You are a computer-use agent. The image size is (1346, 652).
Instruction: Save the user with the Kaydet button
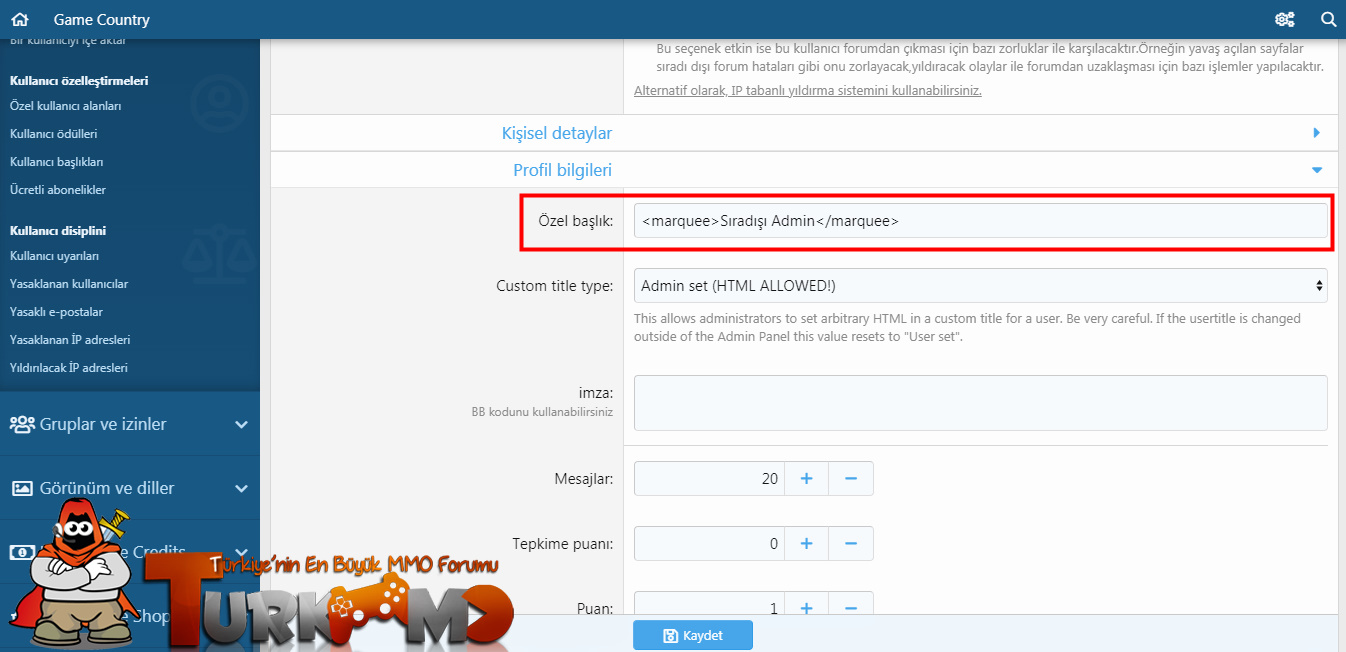coord(693,635)
